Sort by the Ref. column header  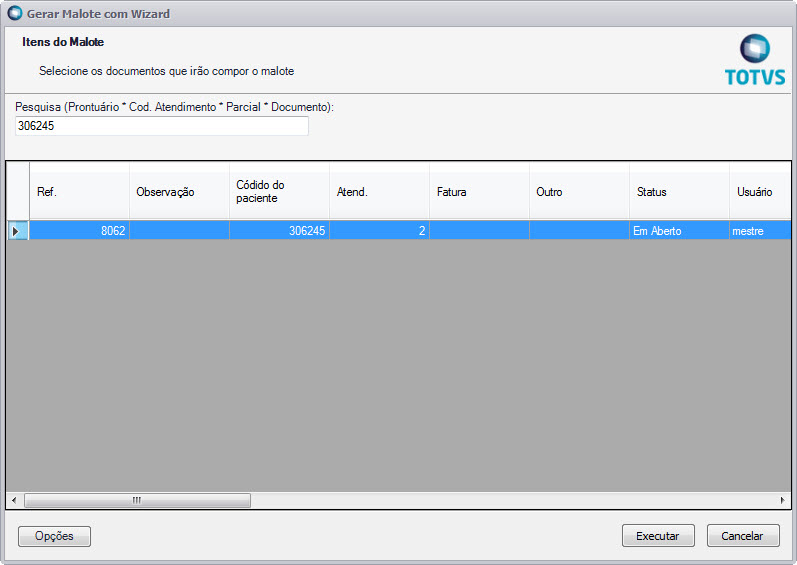point(79,192)
